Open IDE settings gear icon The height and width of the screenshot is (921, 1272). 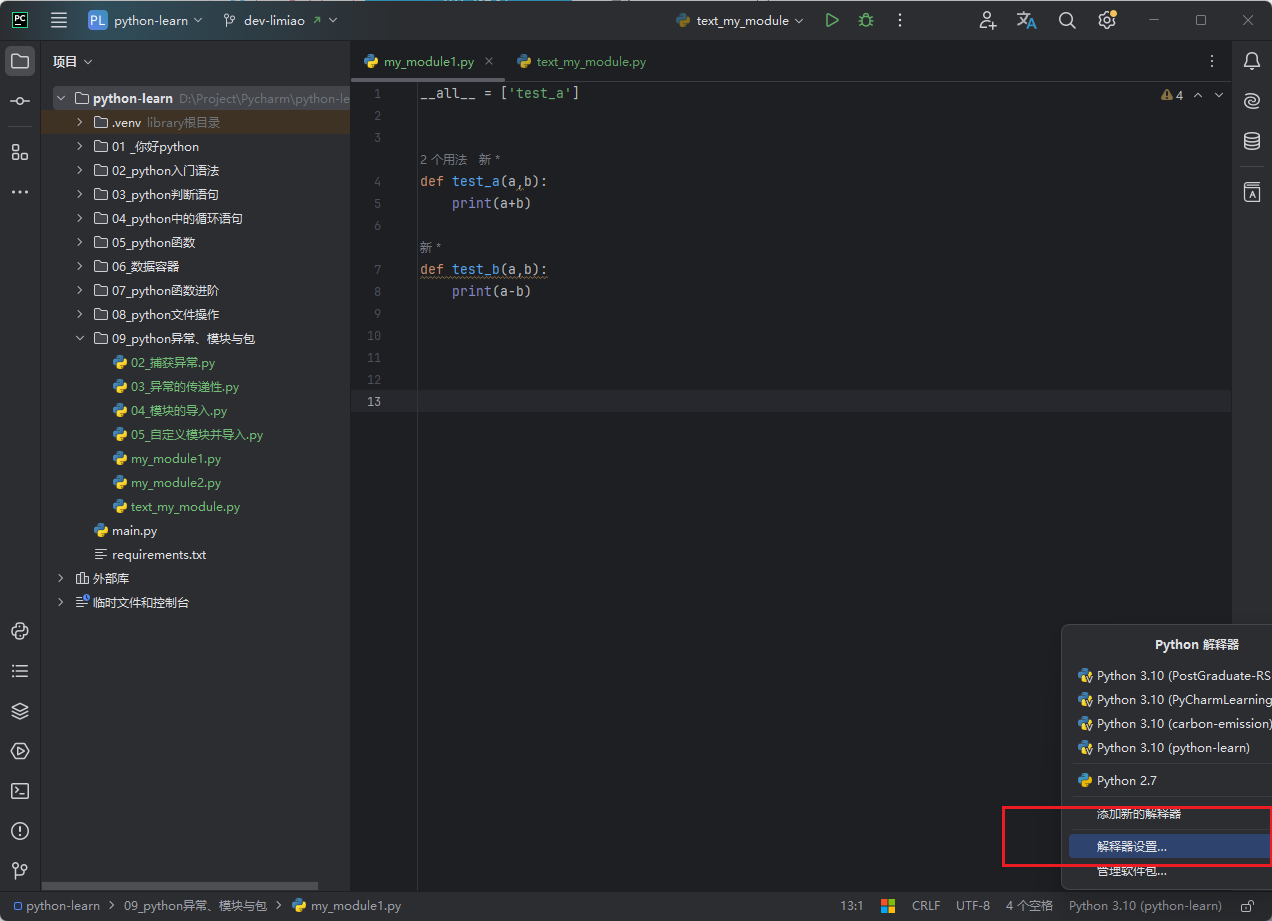click(x=1107, y=20)
